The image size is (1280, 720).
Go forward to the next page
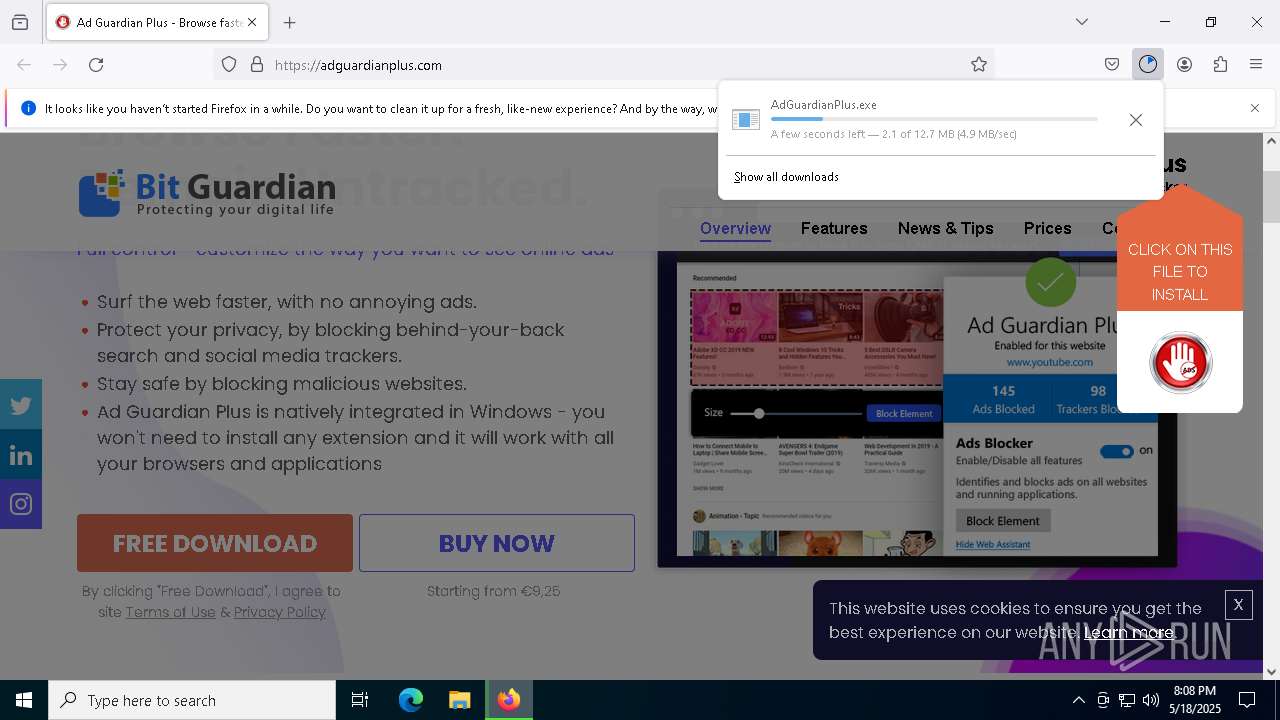point(60,65)
